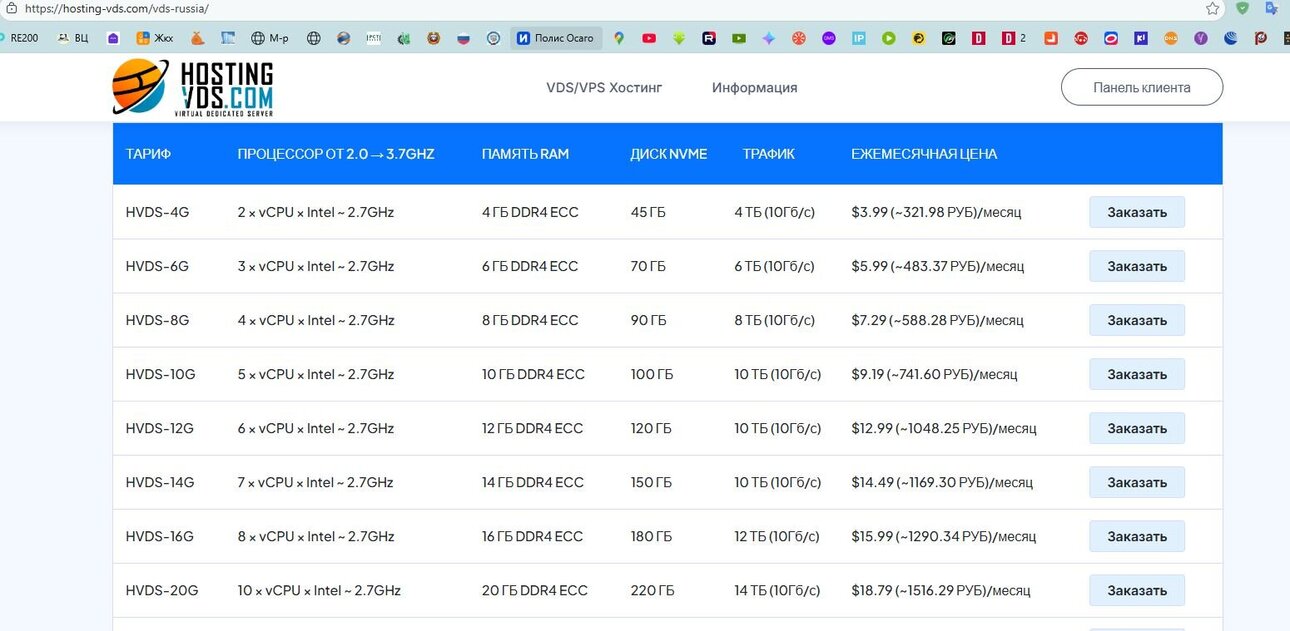Select the HVDS-12G tariff name
Viewport: 1290px width, 631px height.
click(x=160, y=428)
